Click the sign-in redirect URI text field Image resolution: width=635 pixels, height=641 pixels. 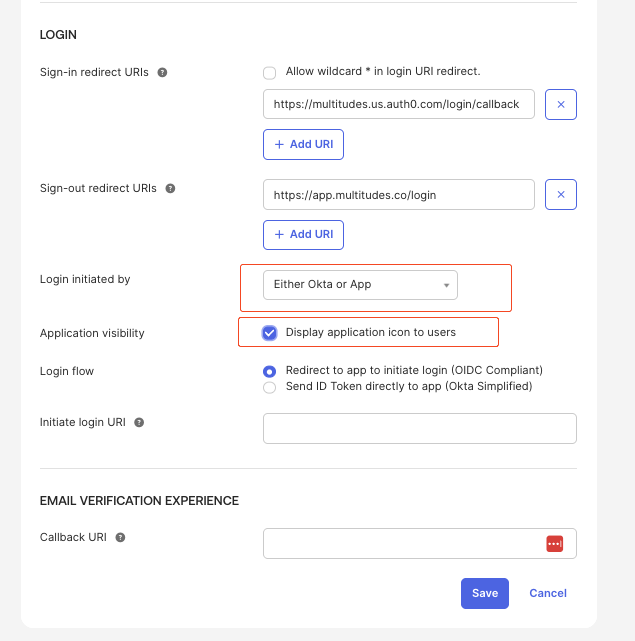pos(398,104)
